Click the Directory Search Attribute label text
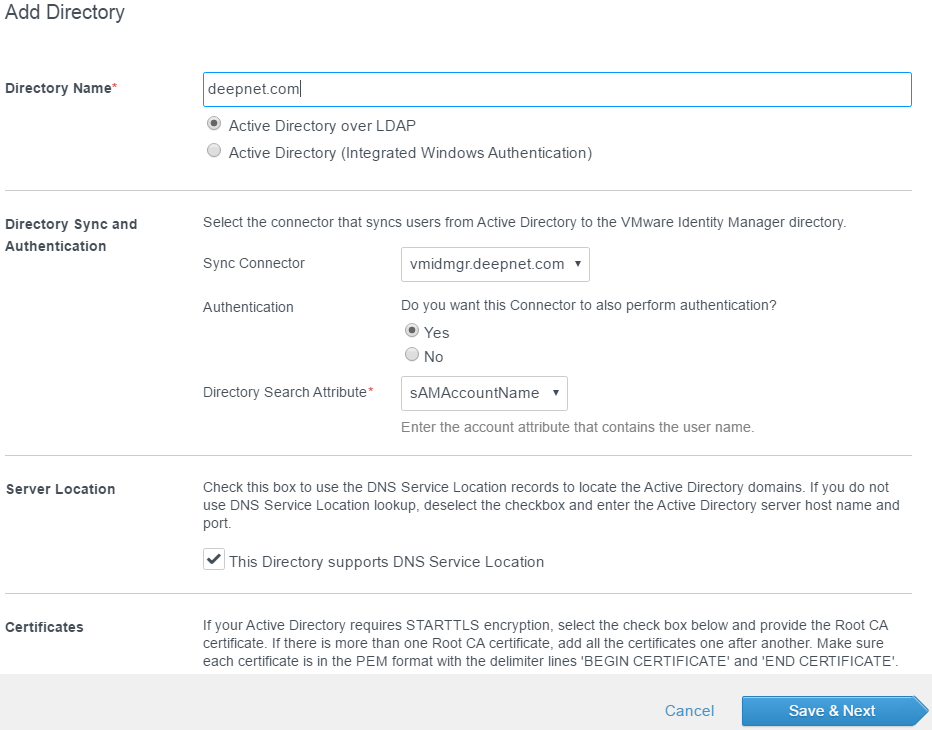The width and height of the screenshot is (932, 730). [287, 392]
